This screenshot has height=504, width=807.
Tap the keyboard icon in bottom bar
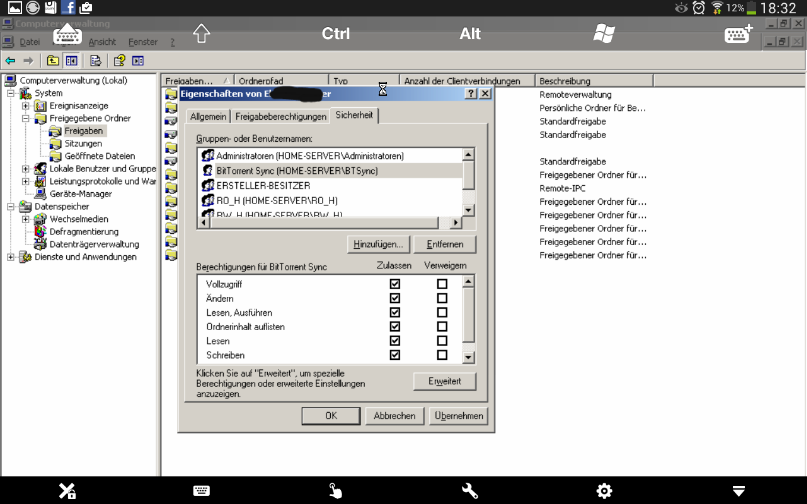point(201,491)
